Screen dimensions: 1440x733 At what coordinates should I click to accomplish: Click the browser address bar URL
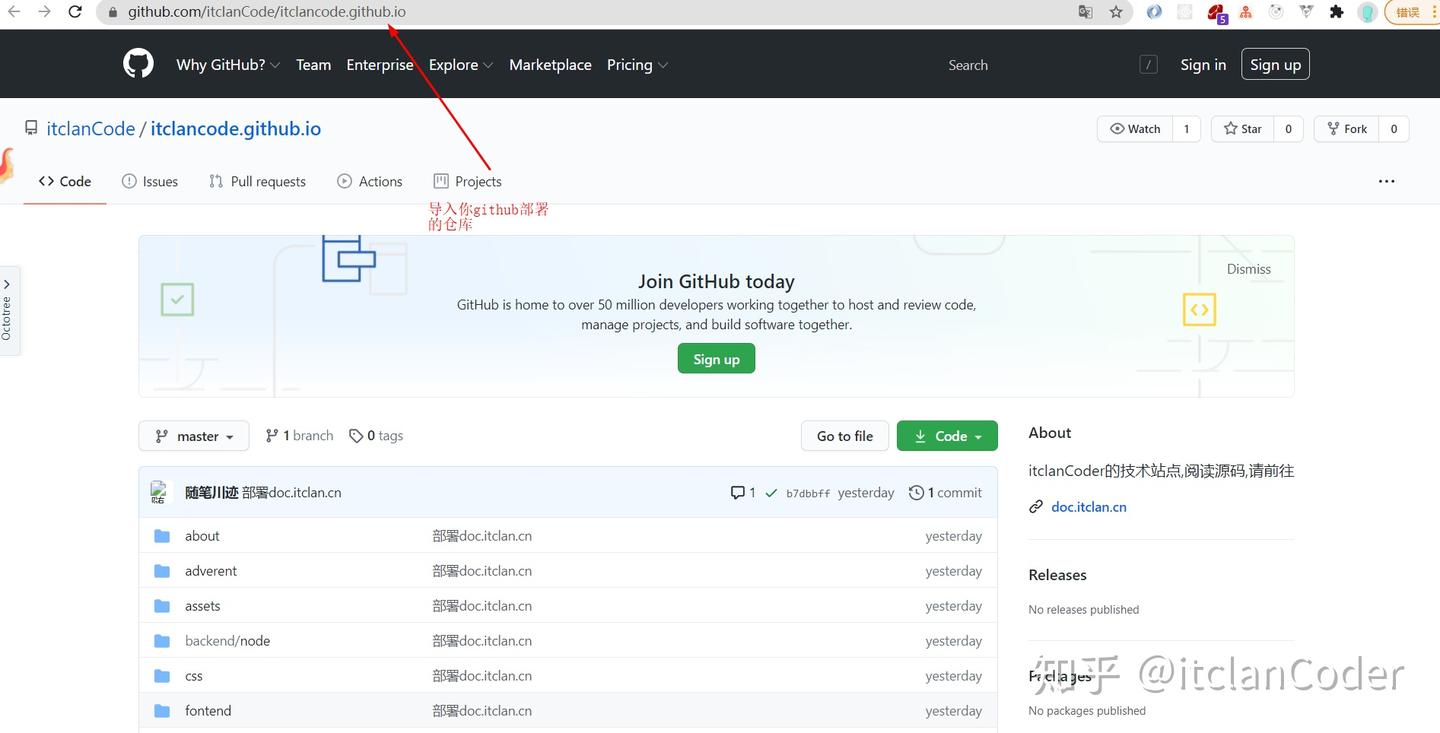pyautogui.click(x=267, y=12)
